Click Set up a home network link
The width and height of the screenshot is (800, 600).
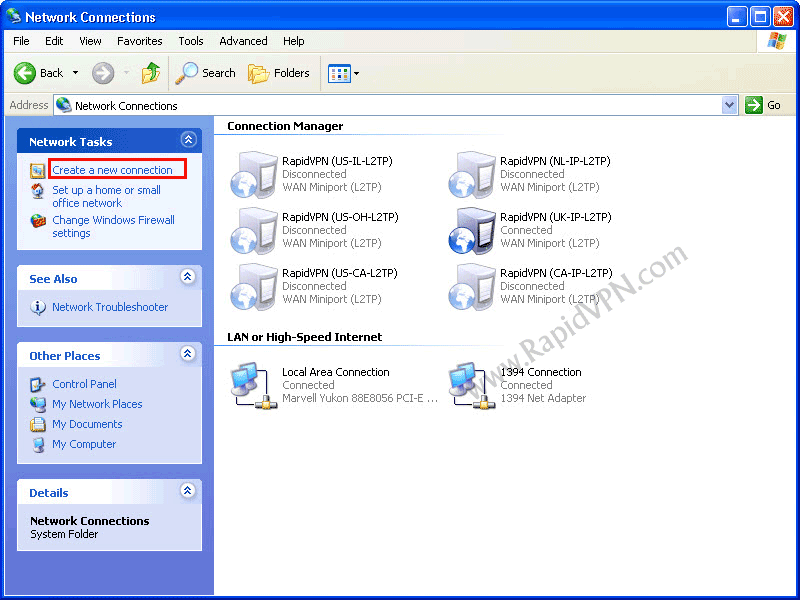pyautogui.click(x=107, y=196)
